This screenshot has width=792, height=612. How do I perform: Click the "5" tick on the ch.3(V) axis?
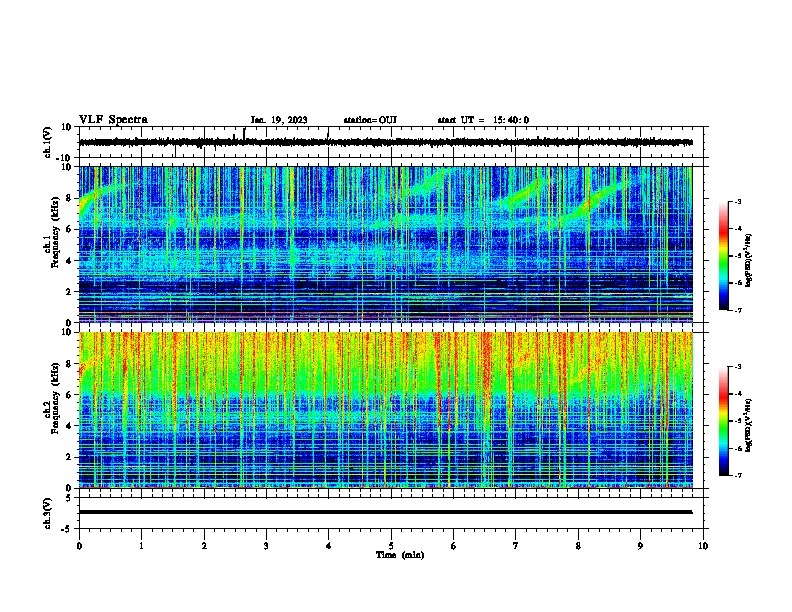click(70, 497)
